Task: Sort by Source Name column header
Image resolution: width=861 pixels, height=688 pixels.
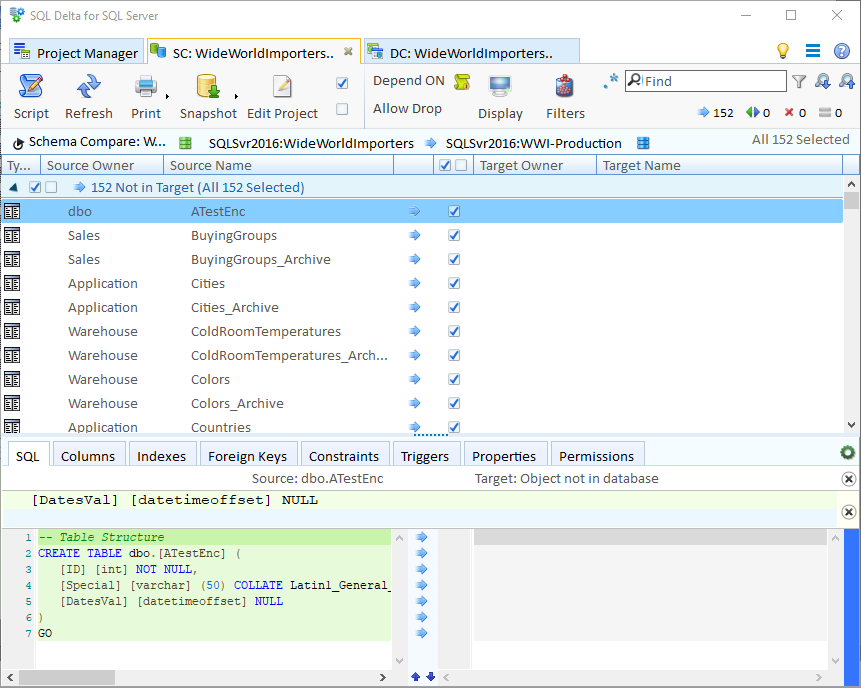Action: click(278, 165)
